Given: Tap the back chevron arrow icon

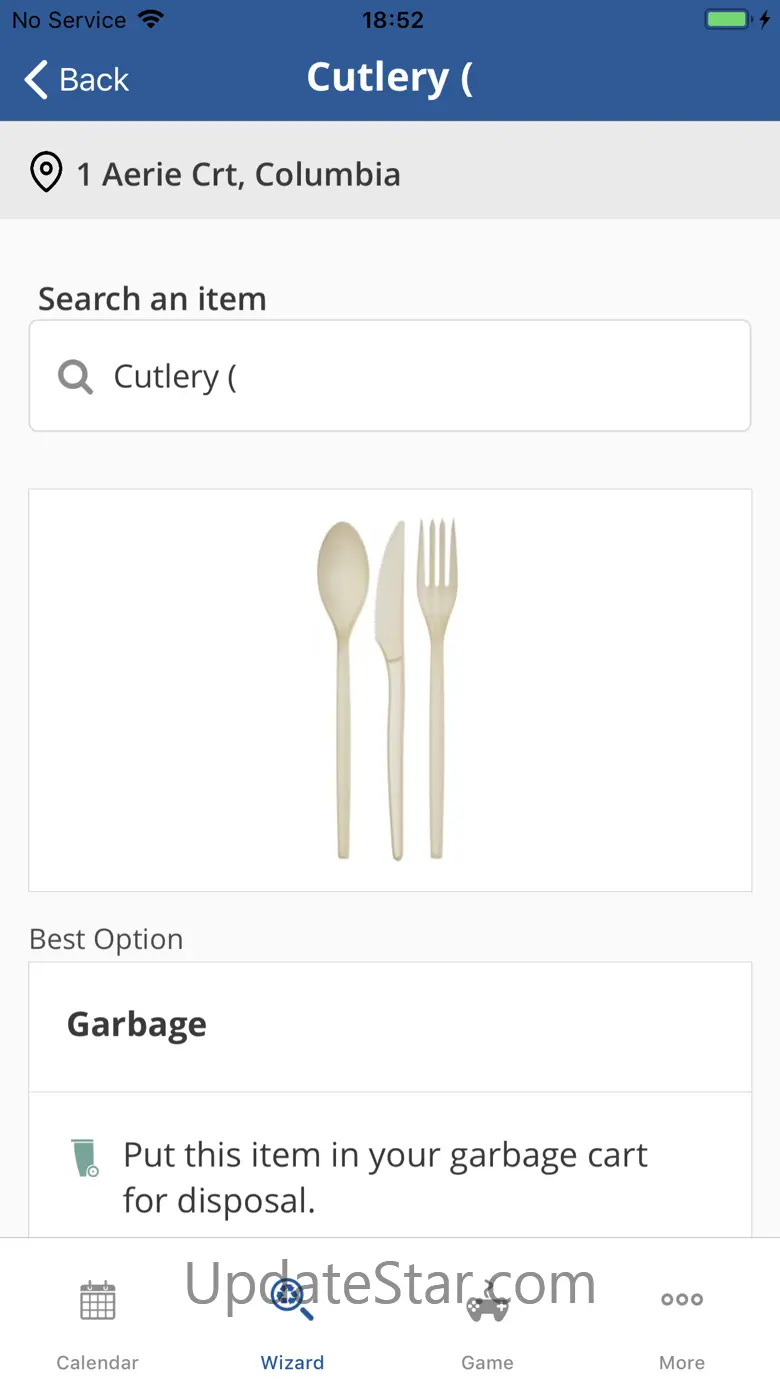Looking at the screenshot, I should 36,80.
